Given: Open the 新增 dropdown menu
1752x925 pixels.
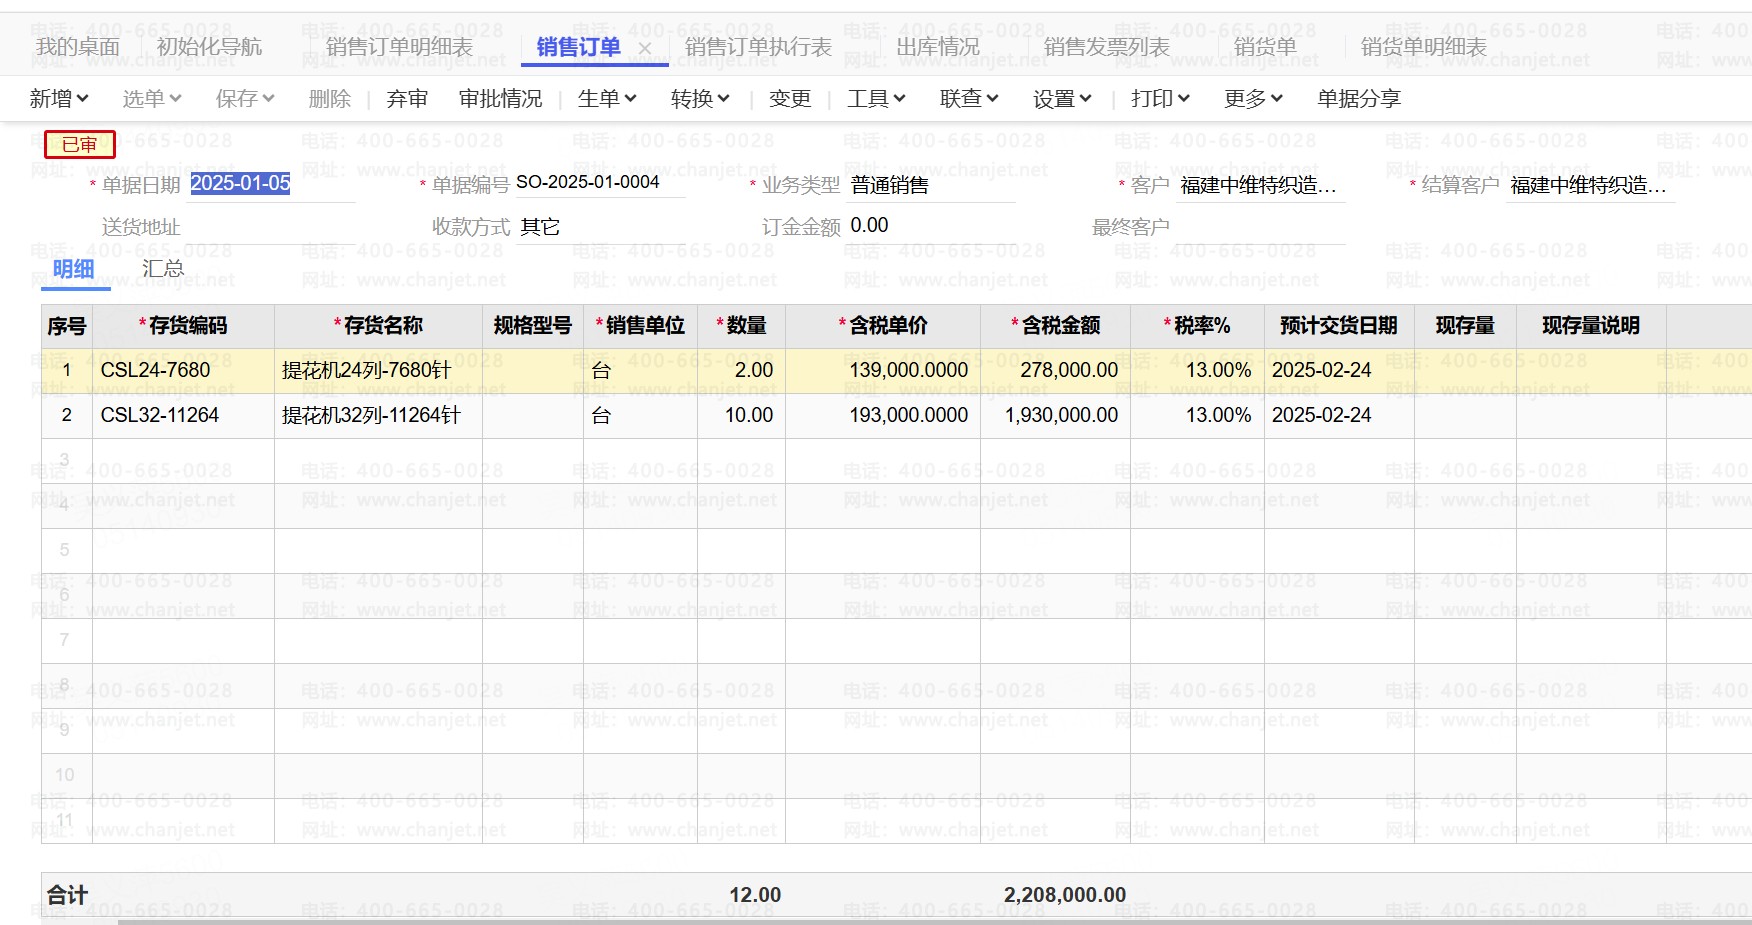Looking at the screenshot, I should tap(59, 99).
